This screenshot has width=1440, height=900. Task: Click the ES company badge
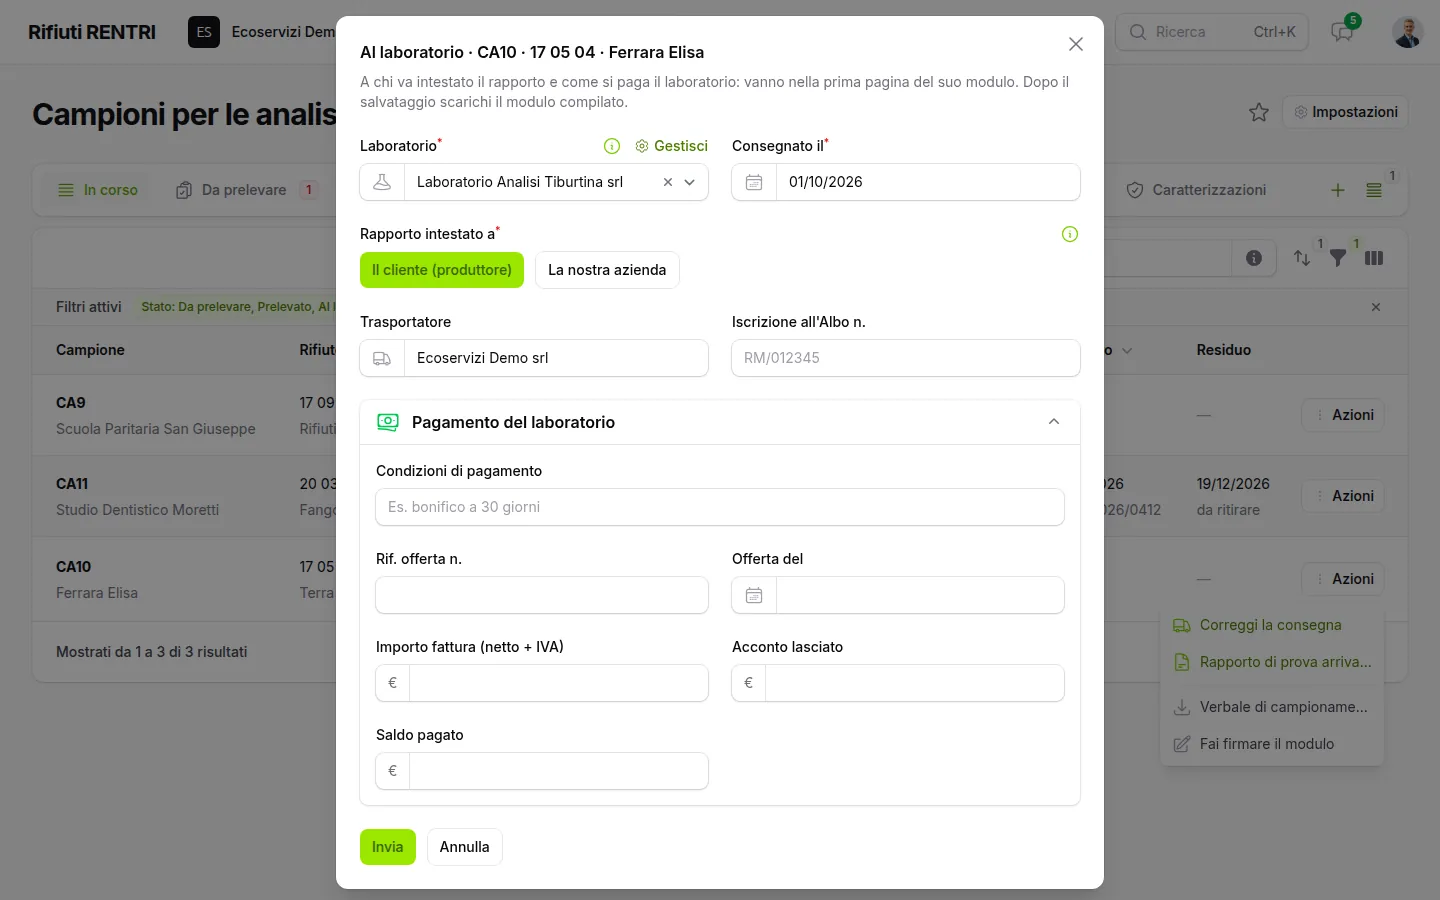(204, 32)
